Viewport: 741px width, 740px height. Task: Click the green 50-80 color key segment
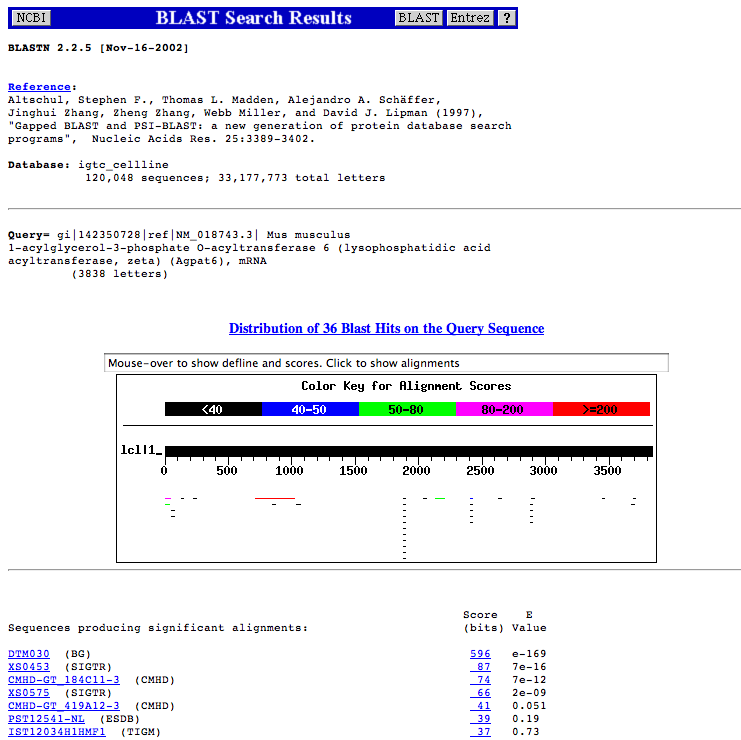pyautogui.click(x=407, y=409)
